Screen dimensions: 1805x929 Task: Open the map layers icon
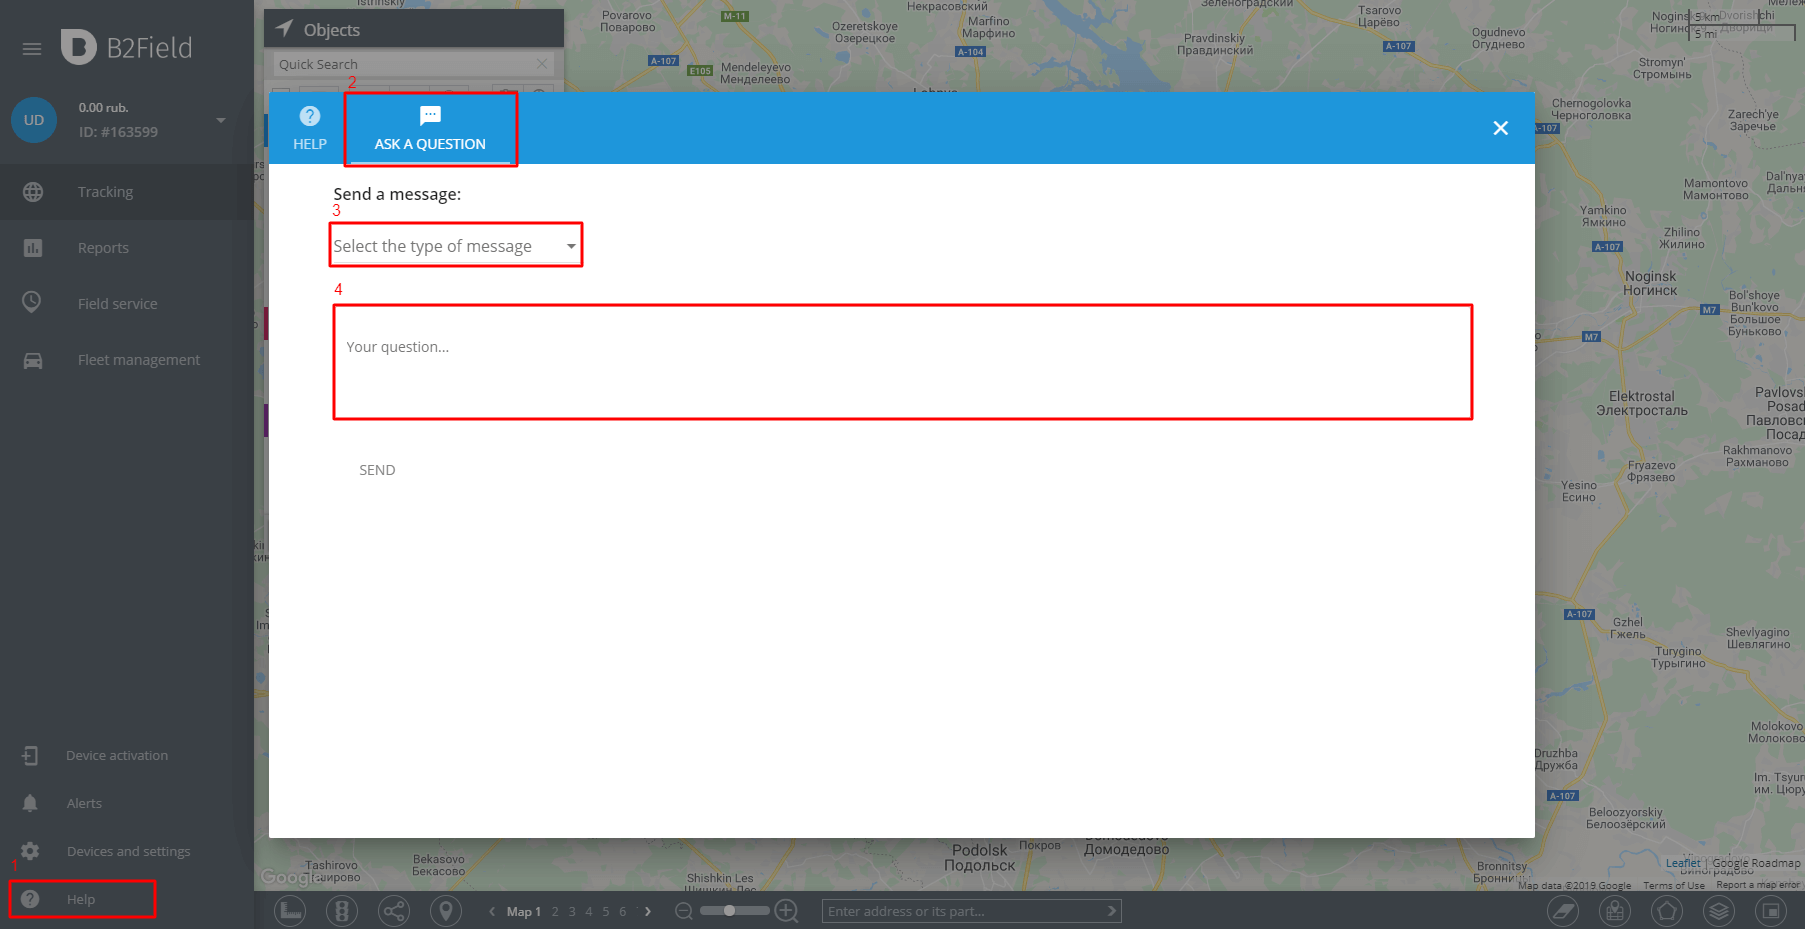(x=1719, y=911)
